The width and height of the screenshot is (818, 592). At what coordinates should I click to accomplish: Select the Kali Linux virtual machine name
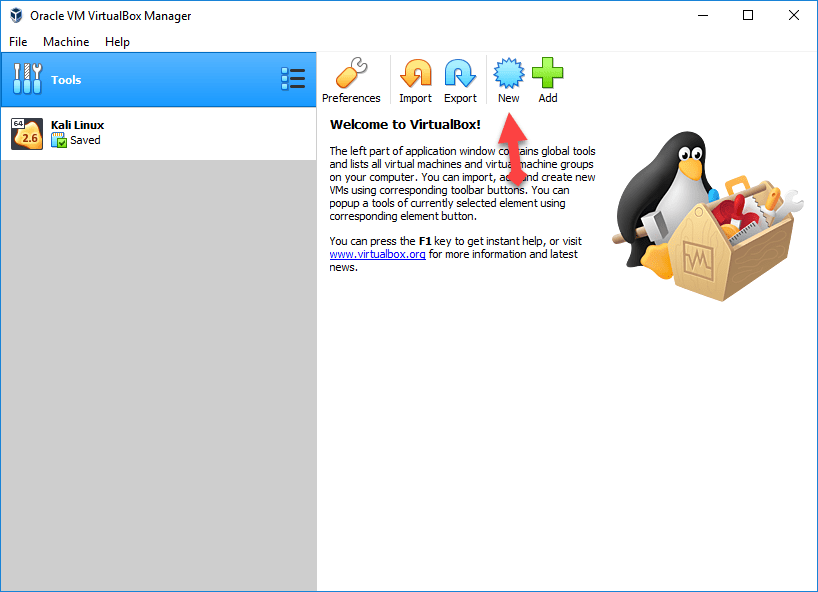(x=77, y=125)
